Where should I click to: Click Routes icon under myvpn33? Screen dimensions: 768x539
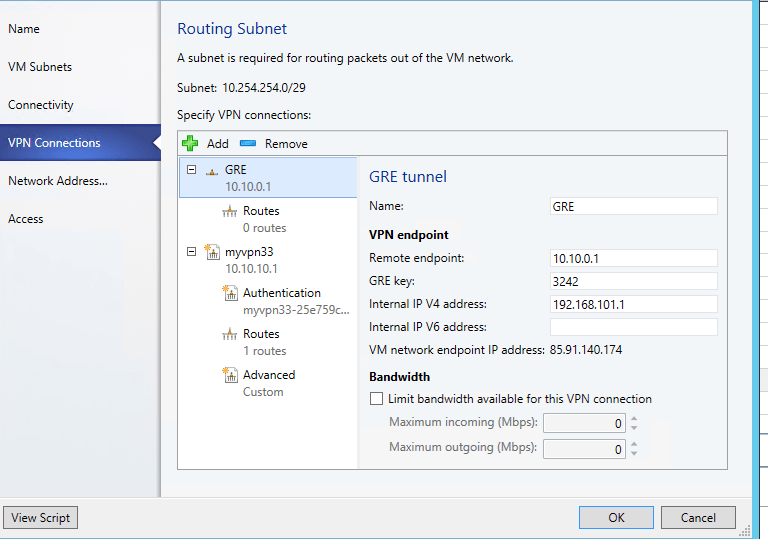point(230,335)
